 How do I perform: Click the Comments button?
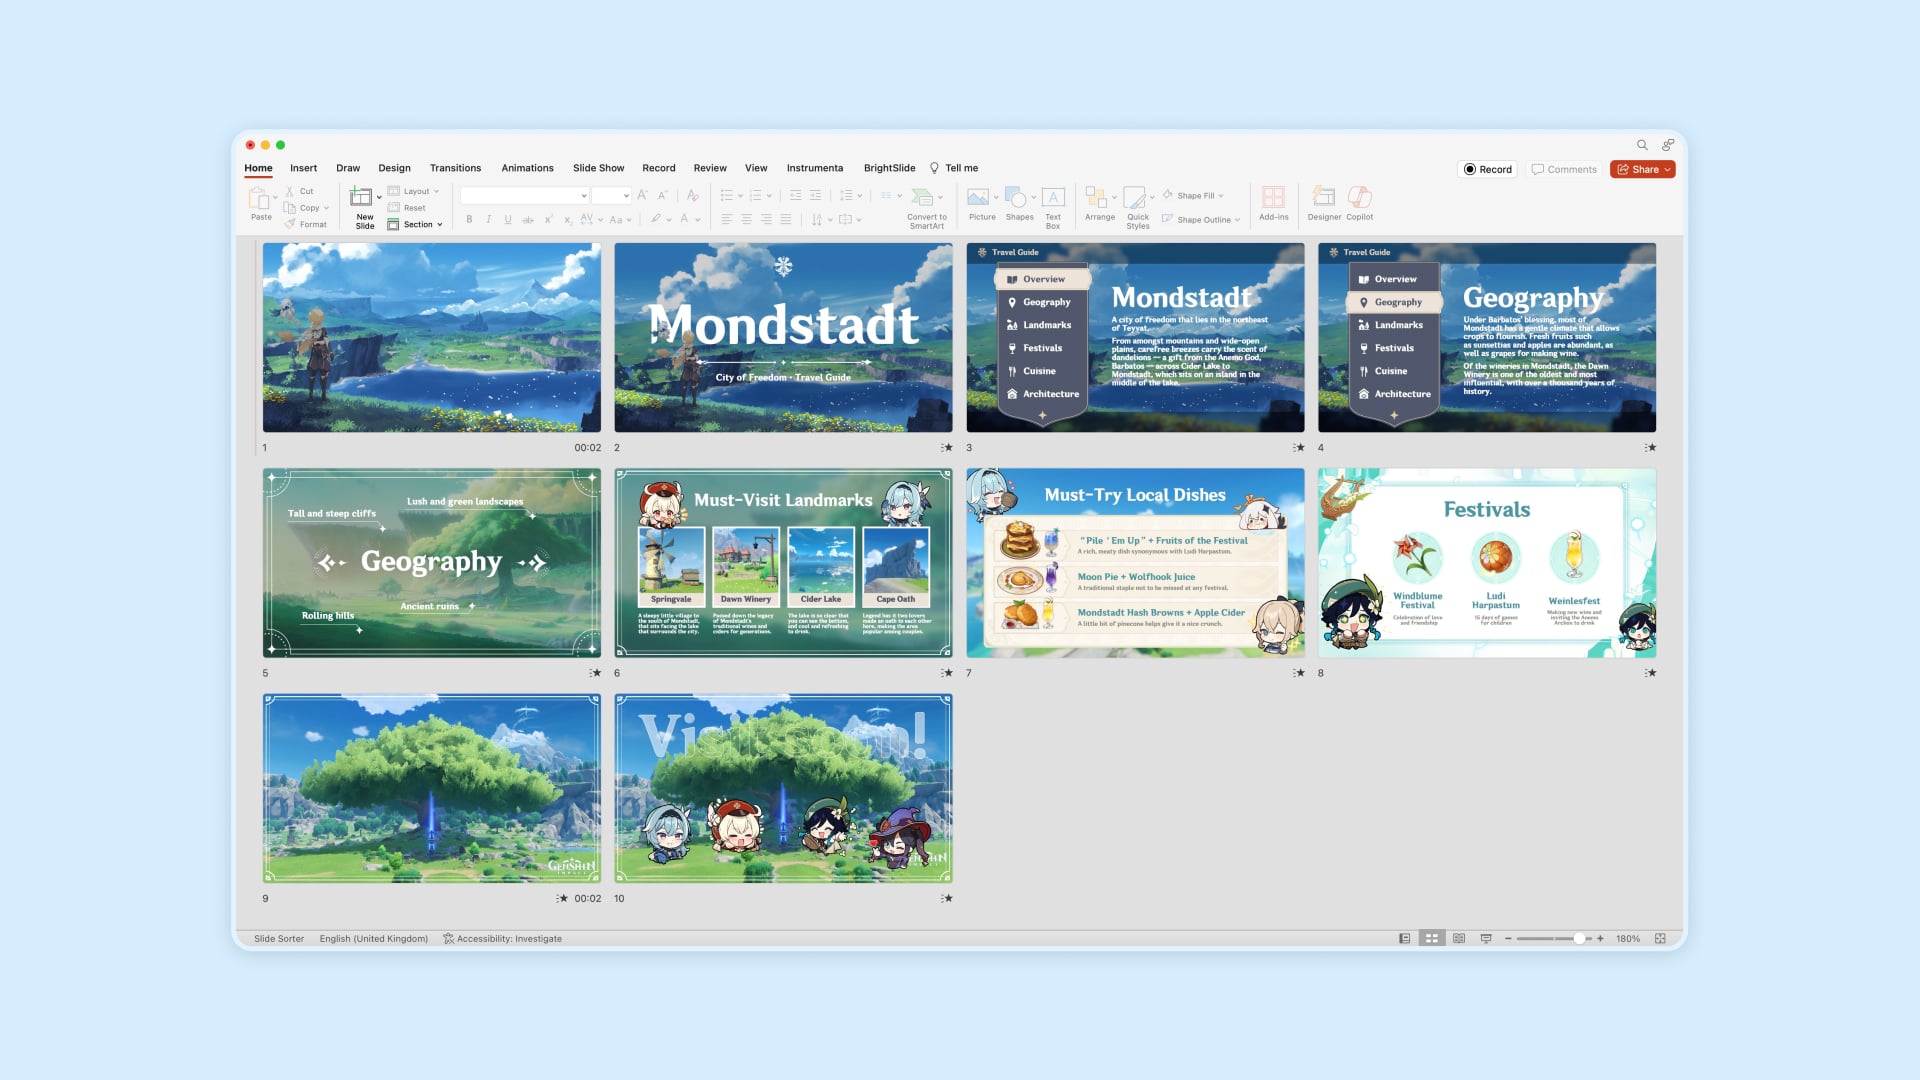pos(1565,169)
